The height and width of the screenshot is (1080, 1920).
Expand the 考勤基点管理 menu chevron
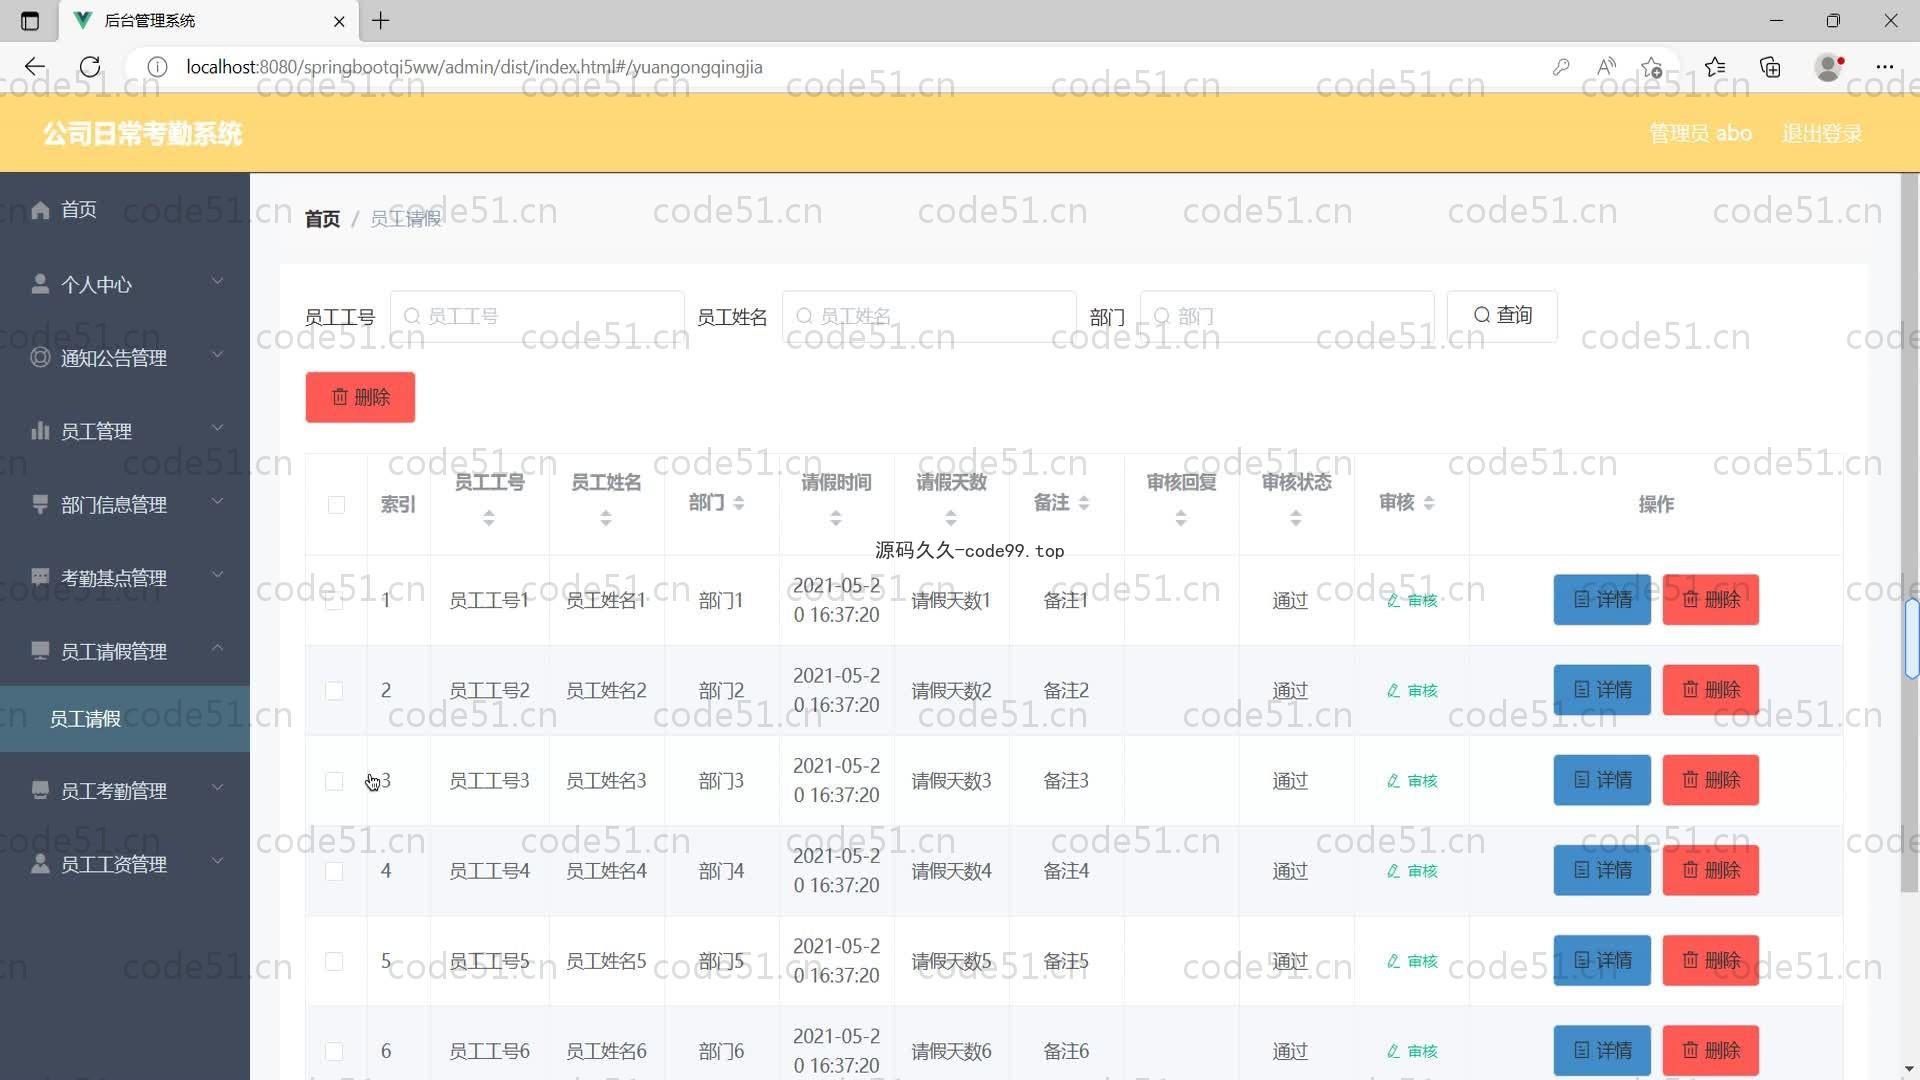217,575
